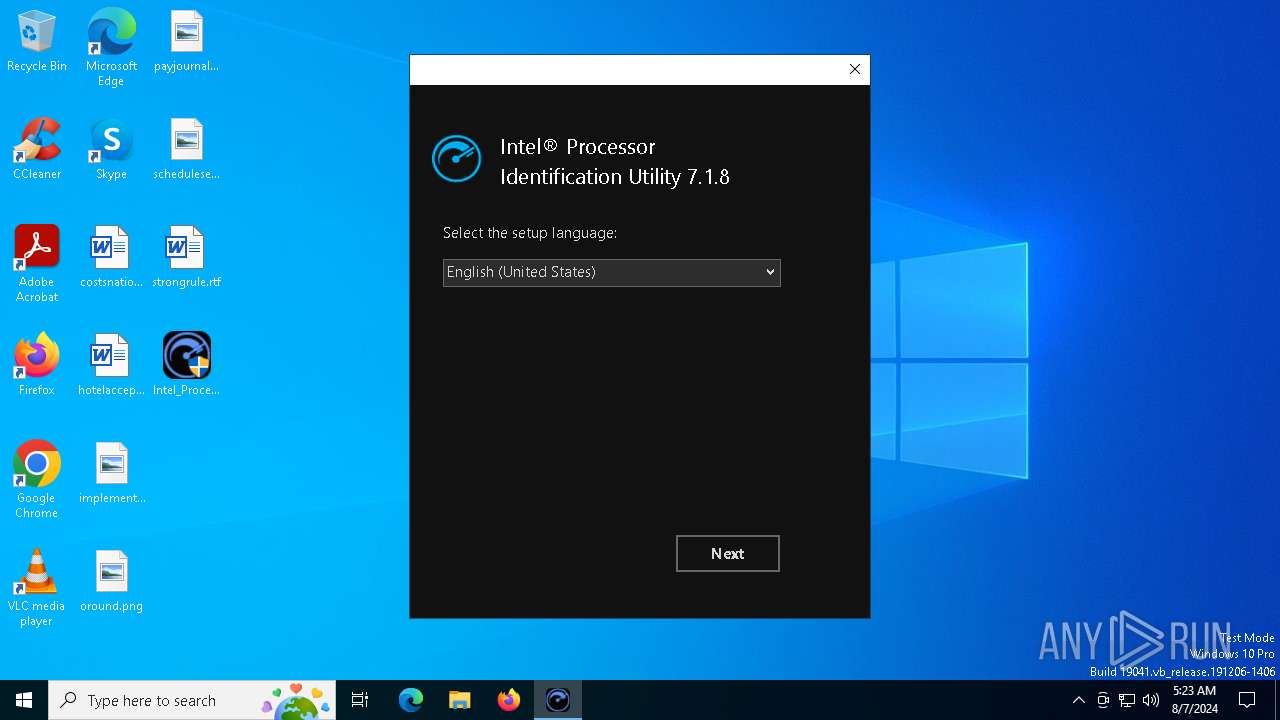Select schedulese image file on desktop
Viewport: 1280px width, 720px height.
(x=186, y=149)
